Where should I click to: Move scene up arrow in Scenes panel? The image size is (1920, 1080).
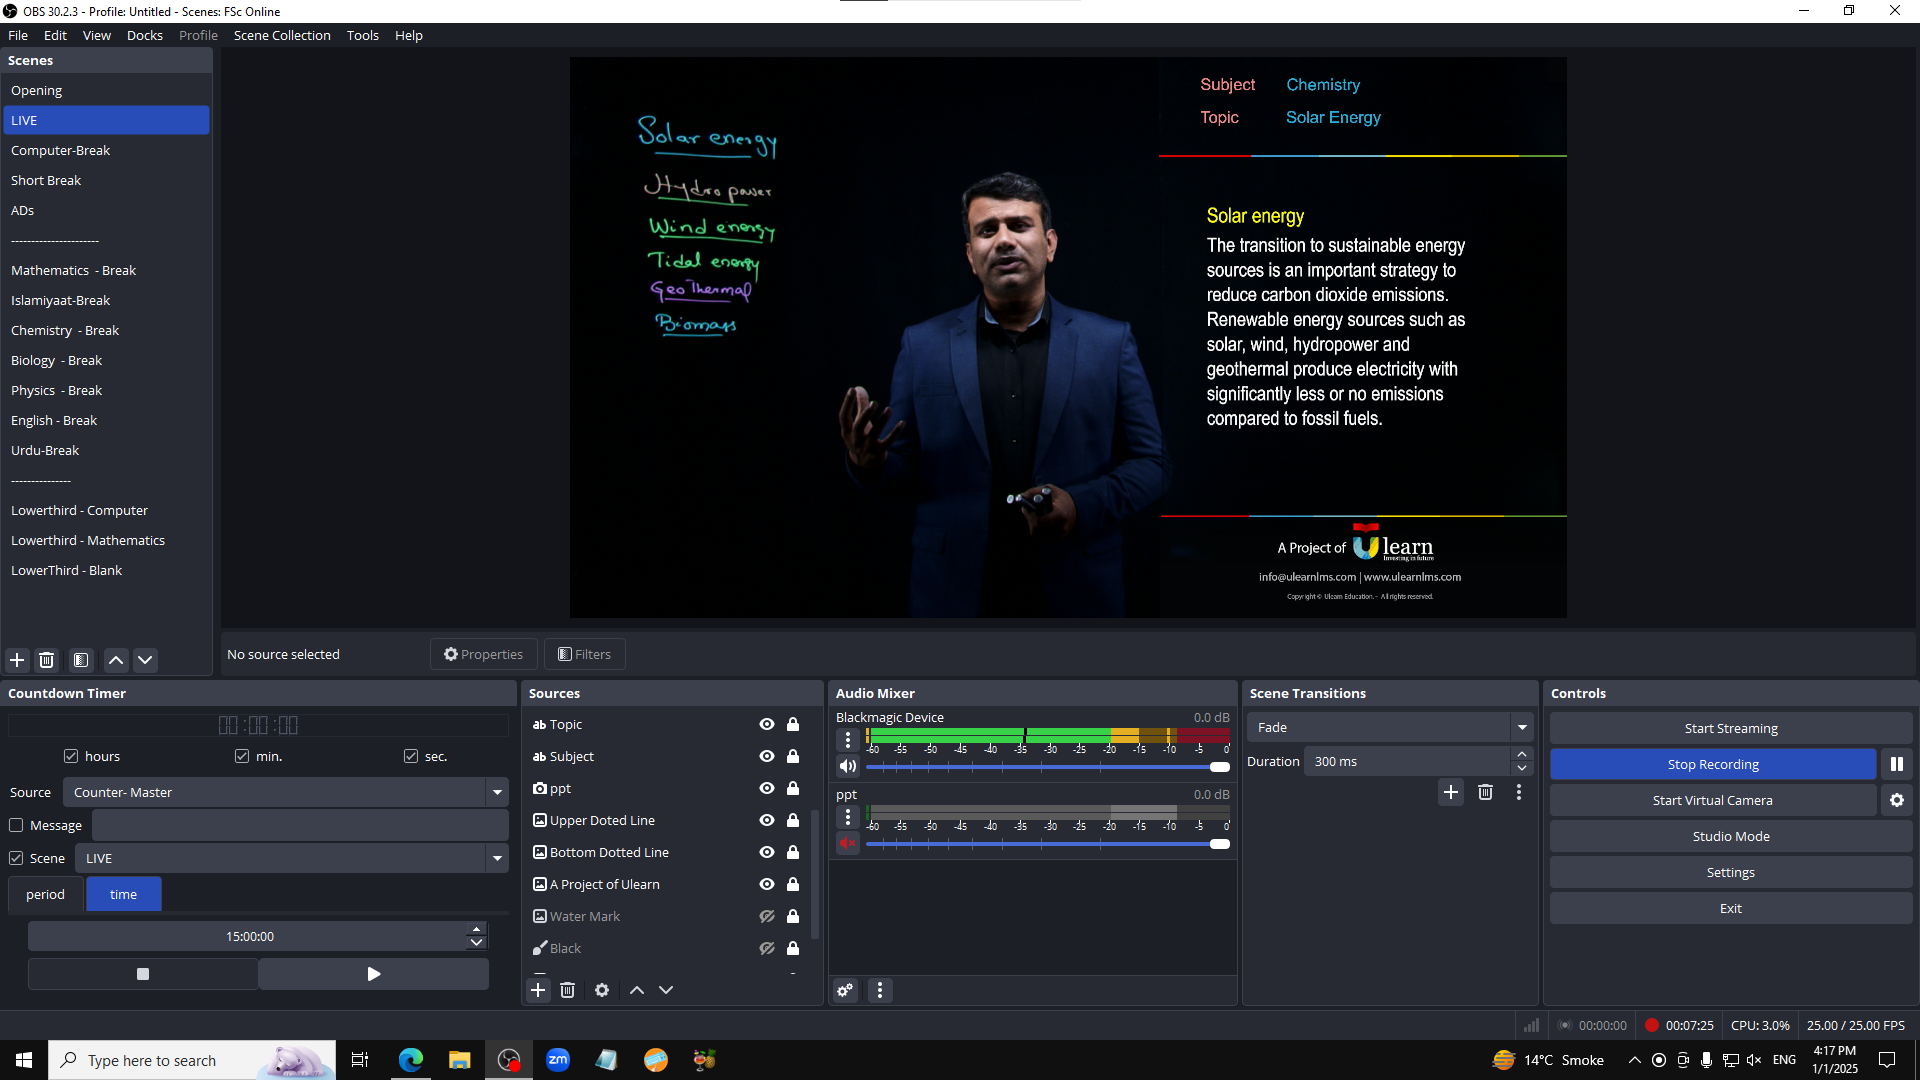coord(116,660)
